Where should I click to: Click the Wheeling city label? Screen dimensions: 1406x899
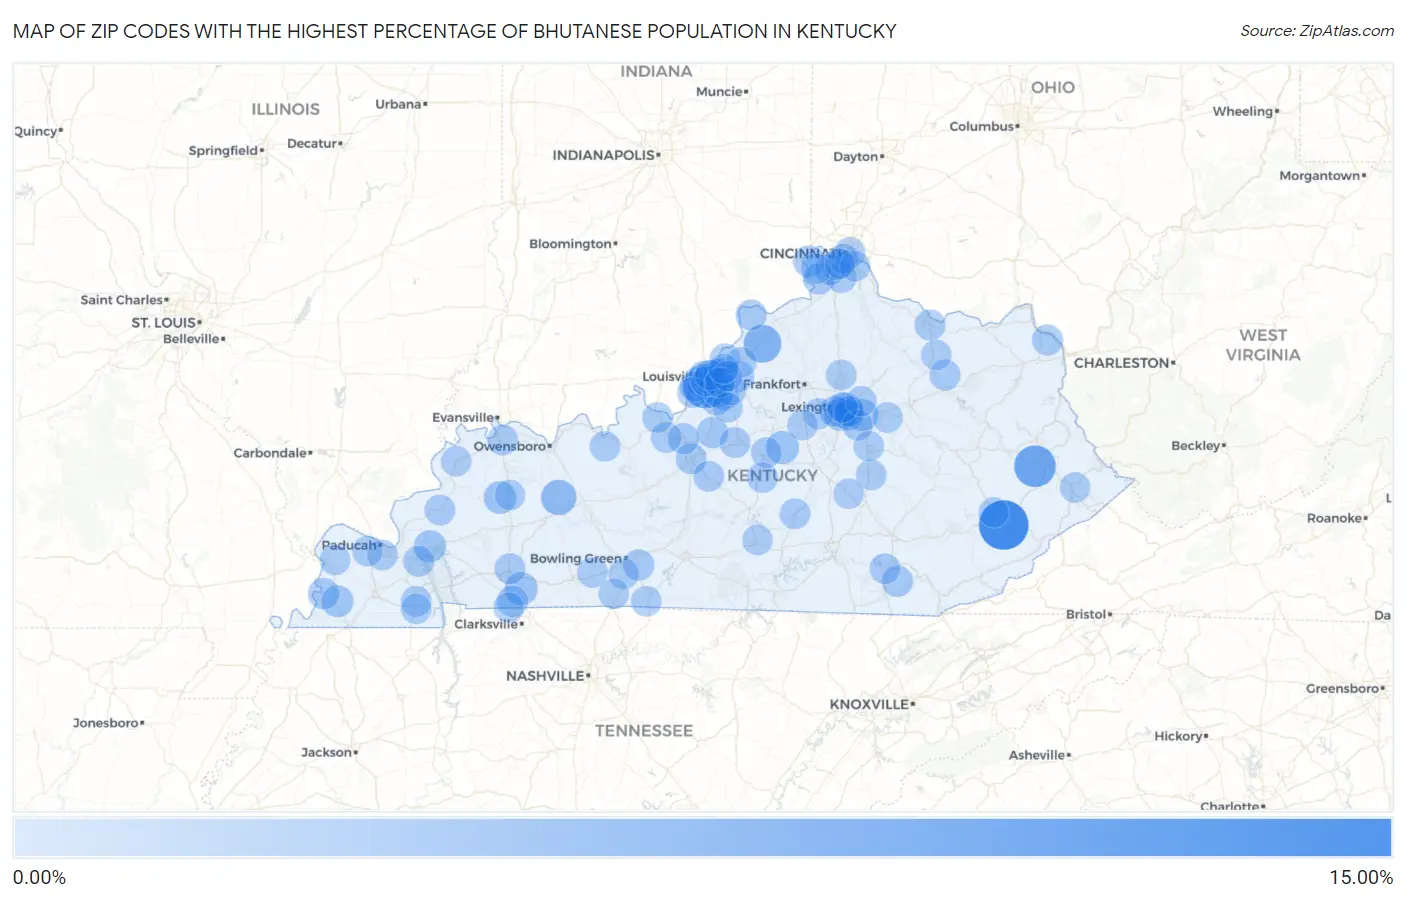pyautogui.click(x=1243, y=111)
